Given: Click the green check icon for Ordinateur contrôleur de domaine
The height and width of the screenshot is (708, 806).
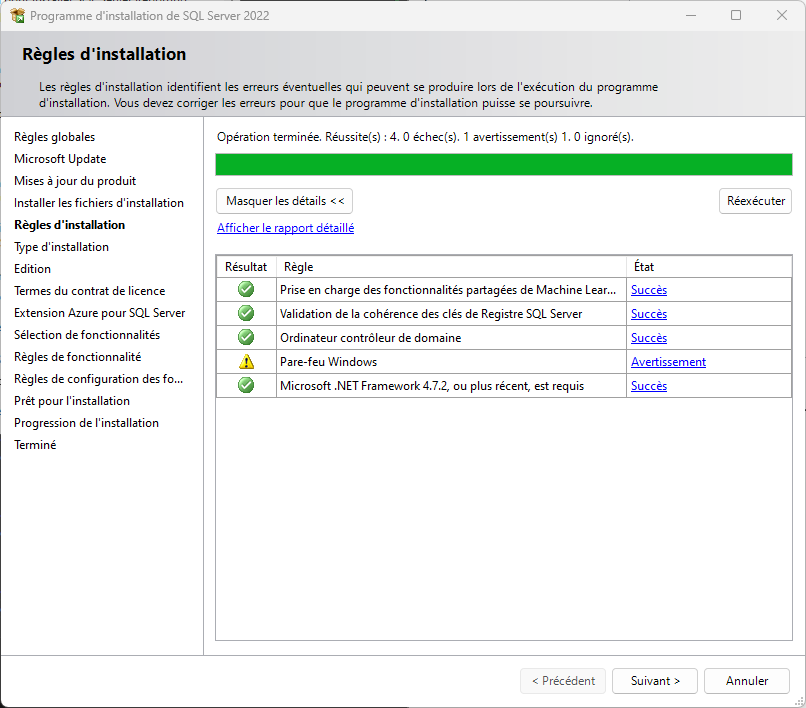Looking at the screenshot, I should 246,337.
